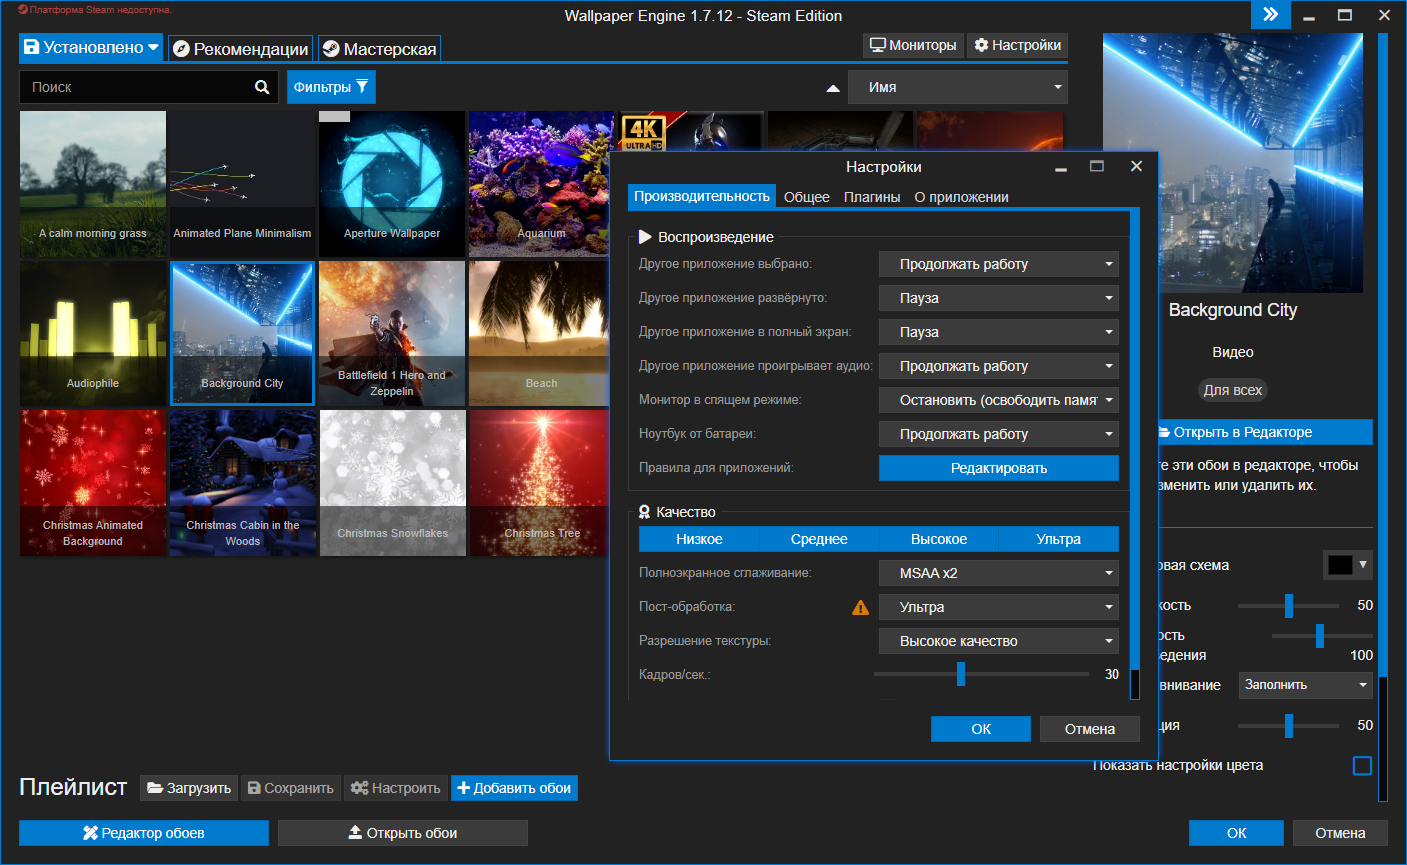Expand Разрешение текстуры dropdown
Image resolution: width=1407 pixels, height=865 pixels.
999,641
